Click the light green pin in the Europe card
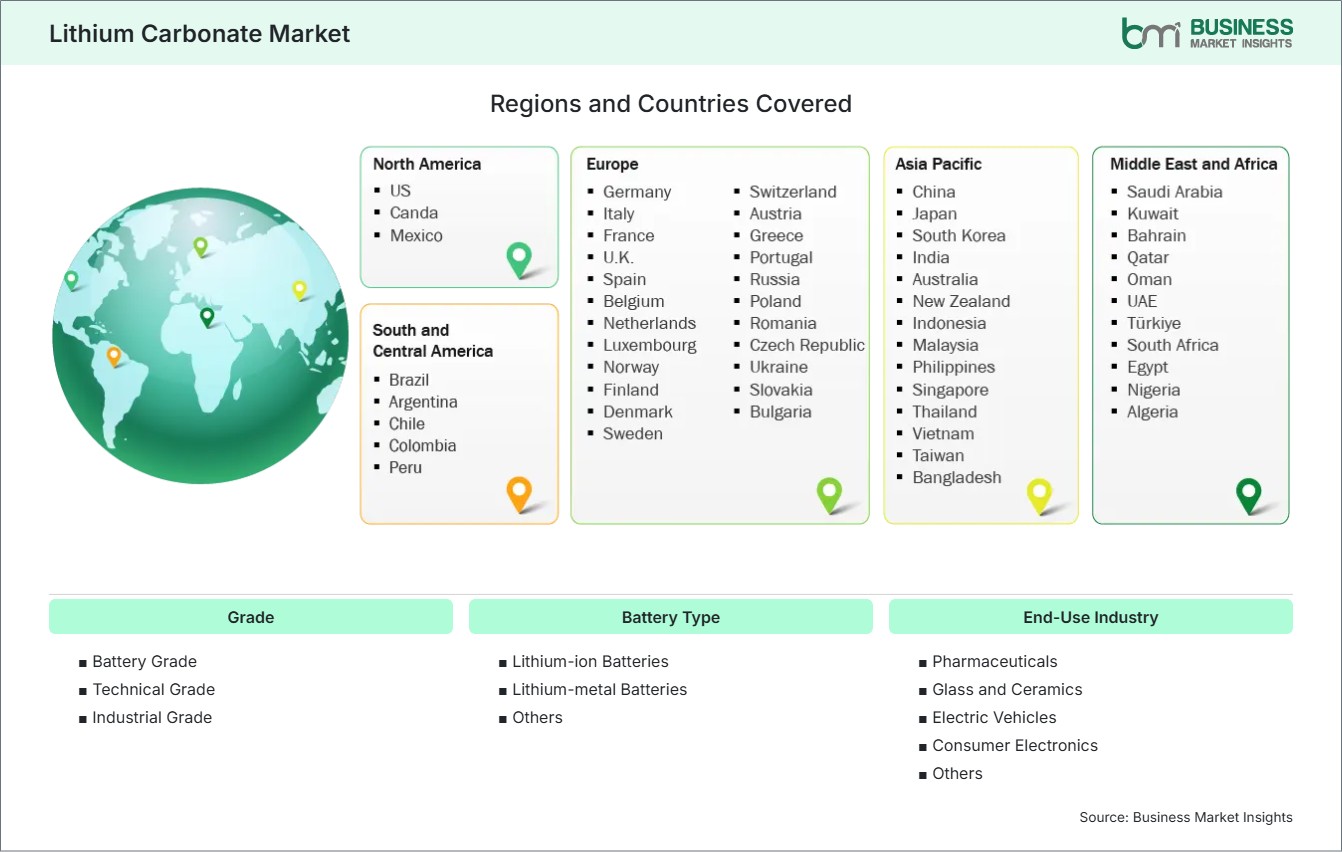 [829, 494]
